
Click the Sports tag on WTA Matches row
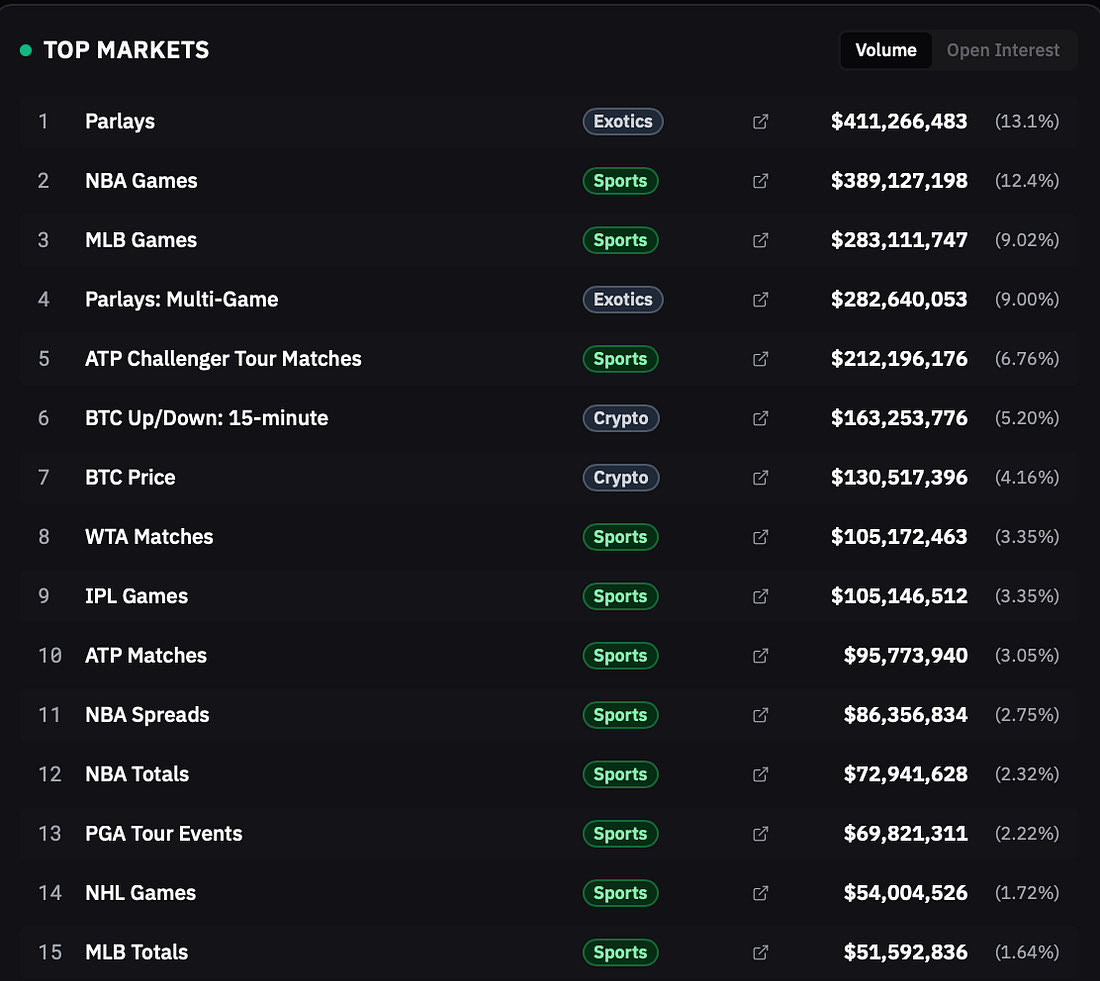tap(620, 537)
